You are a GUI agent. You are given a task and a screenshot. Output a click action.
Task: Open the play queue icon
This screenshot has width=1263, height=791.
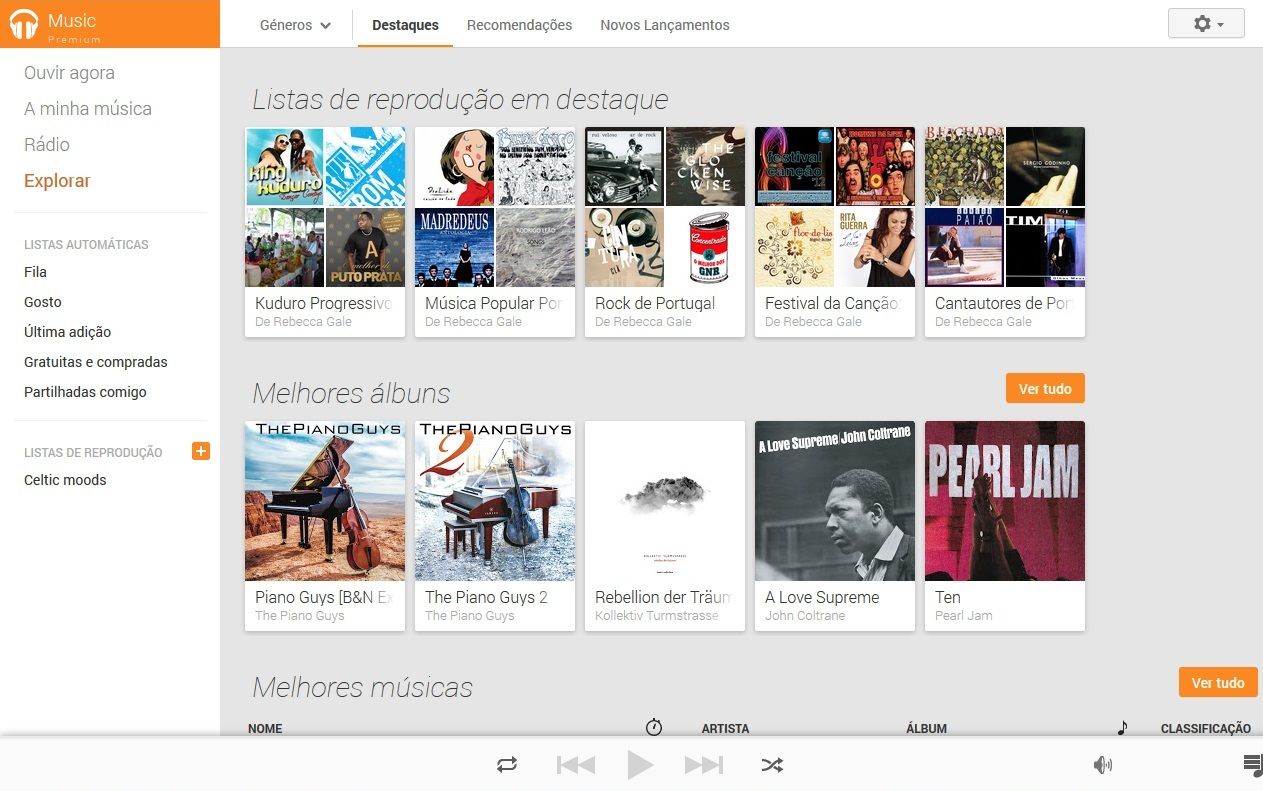pos(1252,765)
